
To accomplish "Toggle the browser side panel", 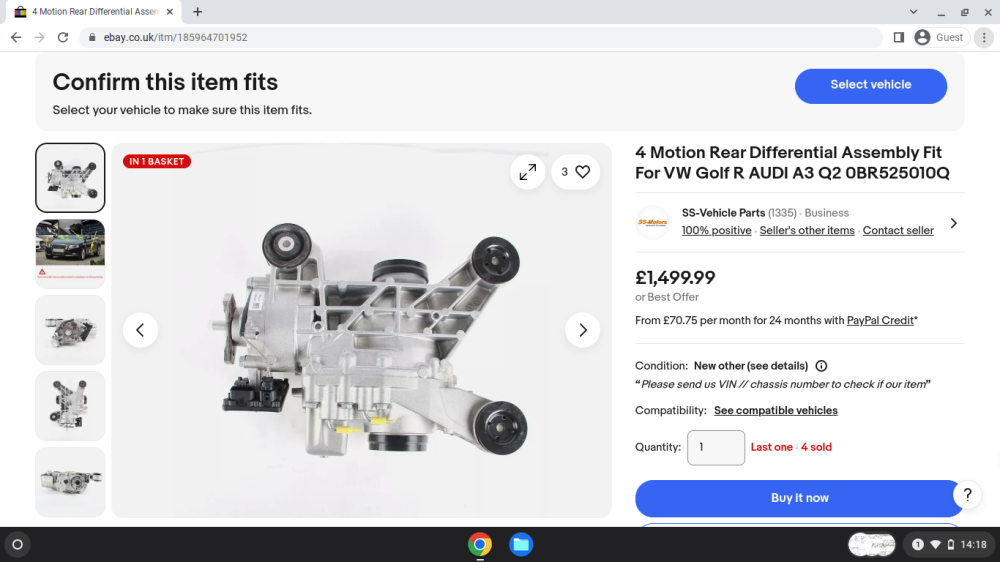I will click(x=899, y=38).
